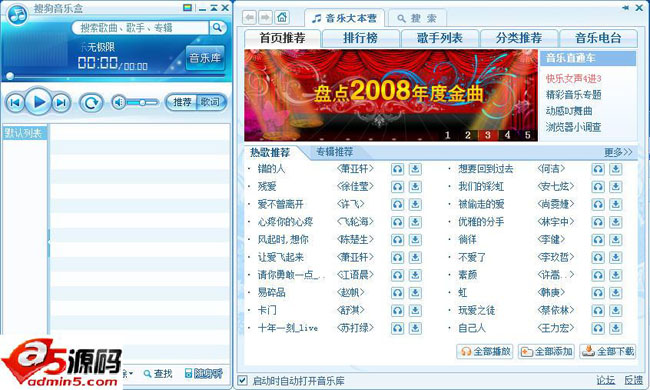Download 爱不曾离开 song icon
Viewport: 650px width, 390px height.
click(415, 204)
